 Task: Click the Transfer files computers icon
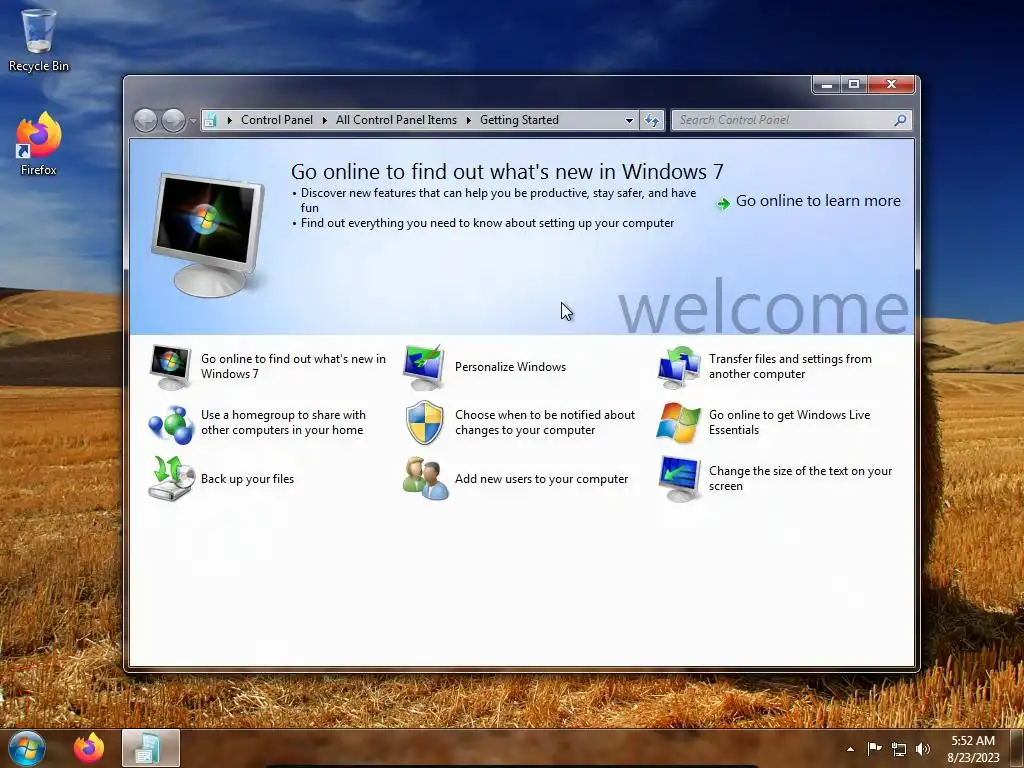pos(679,366)
